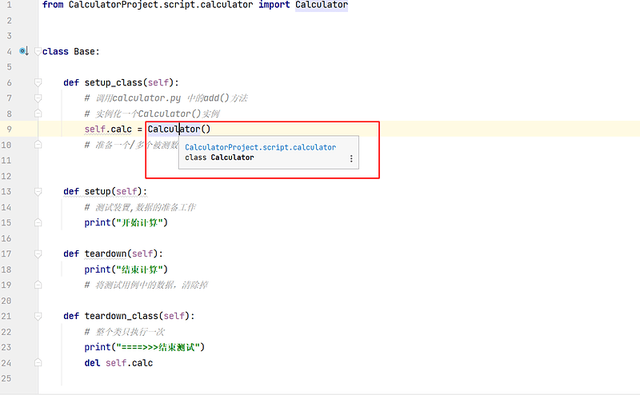This screenshot has width=640, height=395.
Task: Open the three-dot options in the Calculator tooltip
Action: [351, 159]
